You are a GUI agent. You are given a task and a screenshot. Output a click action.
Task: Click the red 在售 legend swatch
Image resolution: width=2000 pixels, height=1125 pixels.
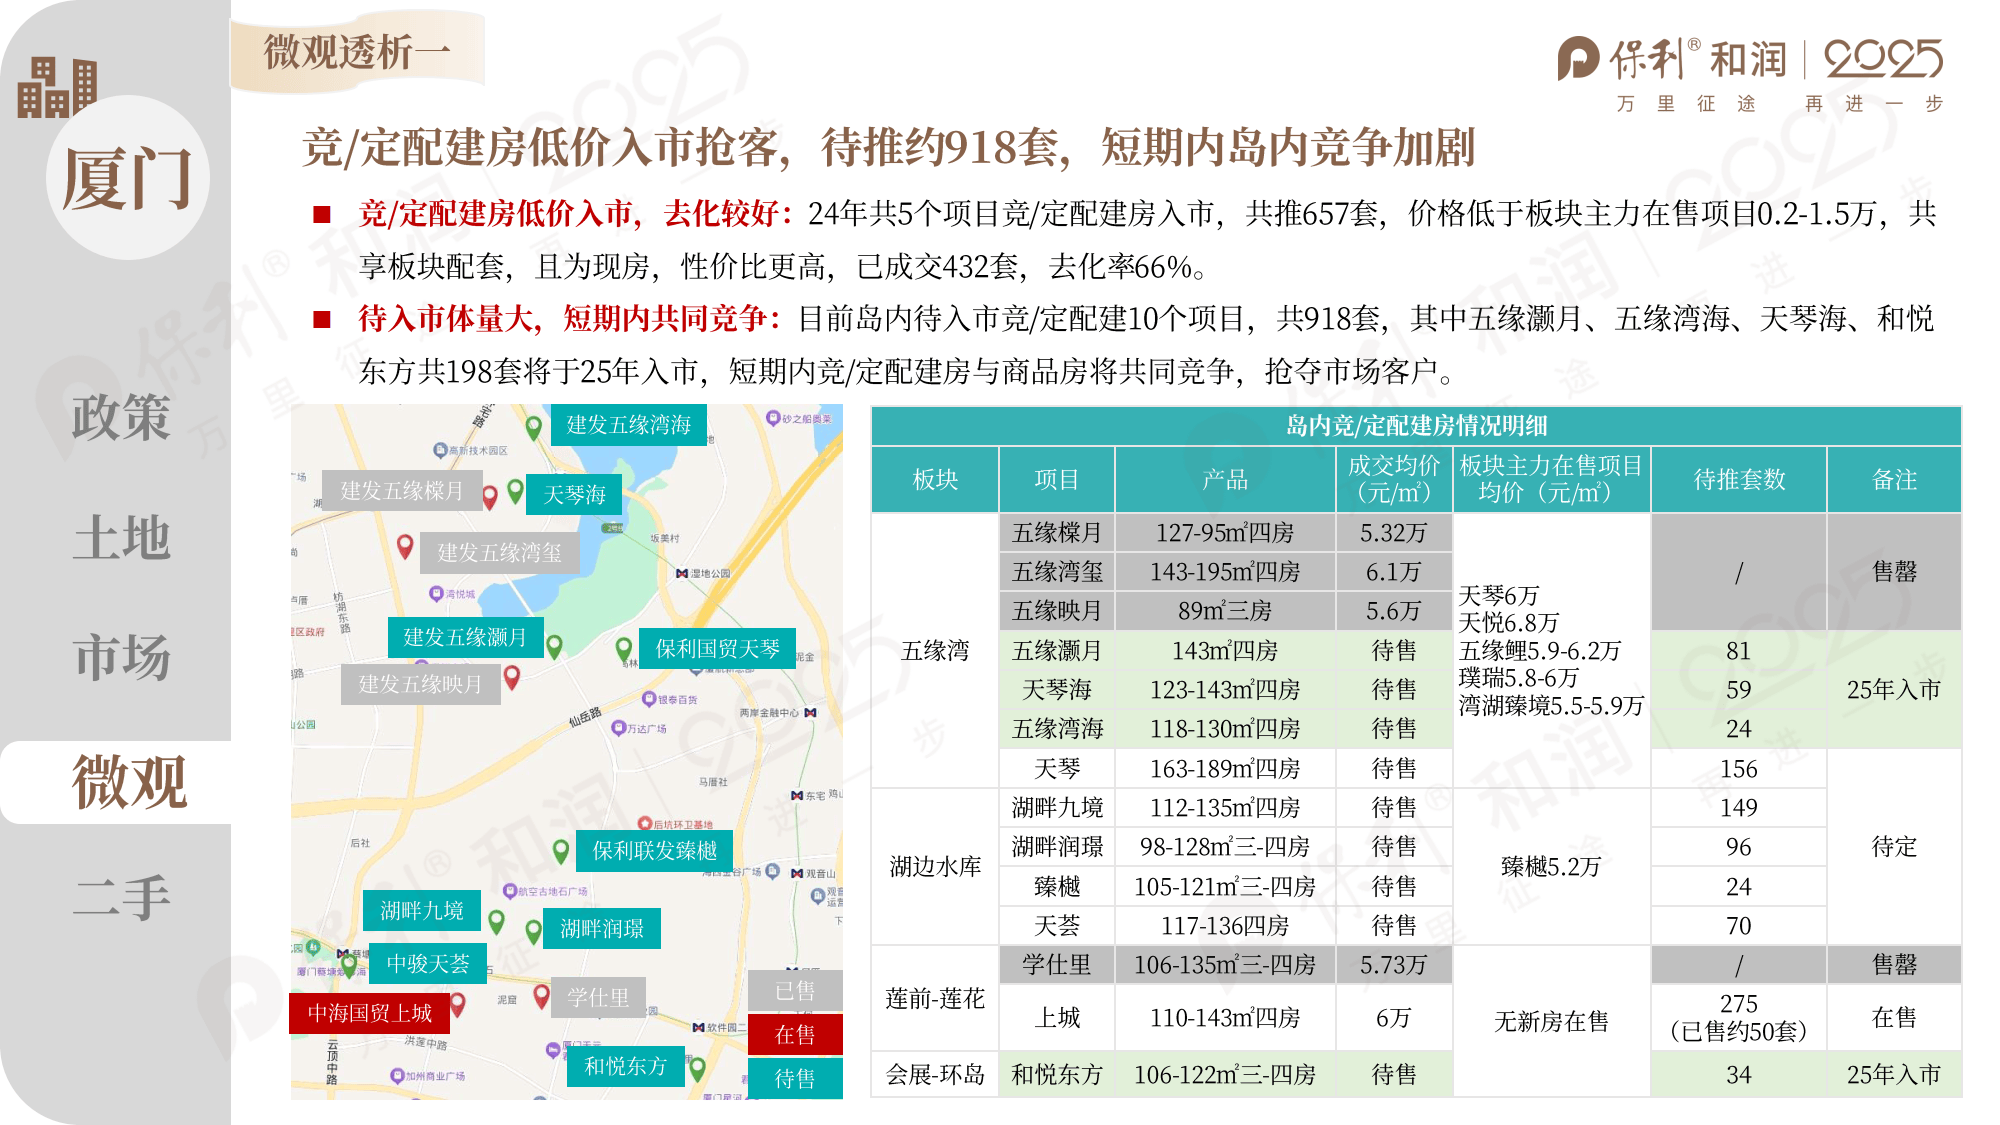click(795, 1035)
